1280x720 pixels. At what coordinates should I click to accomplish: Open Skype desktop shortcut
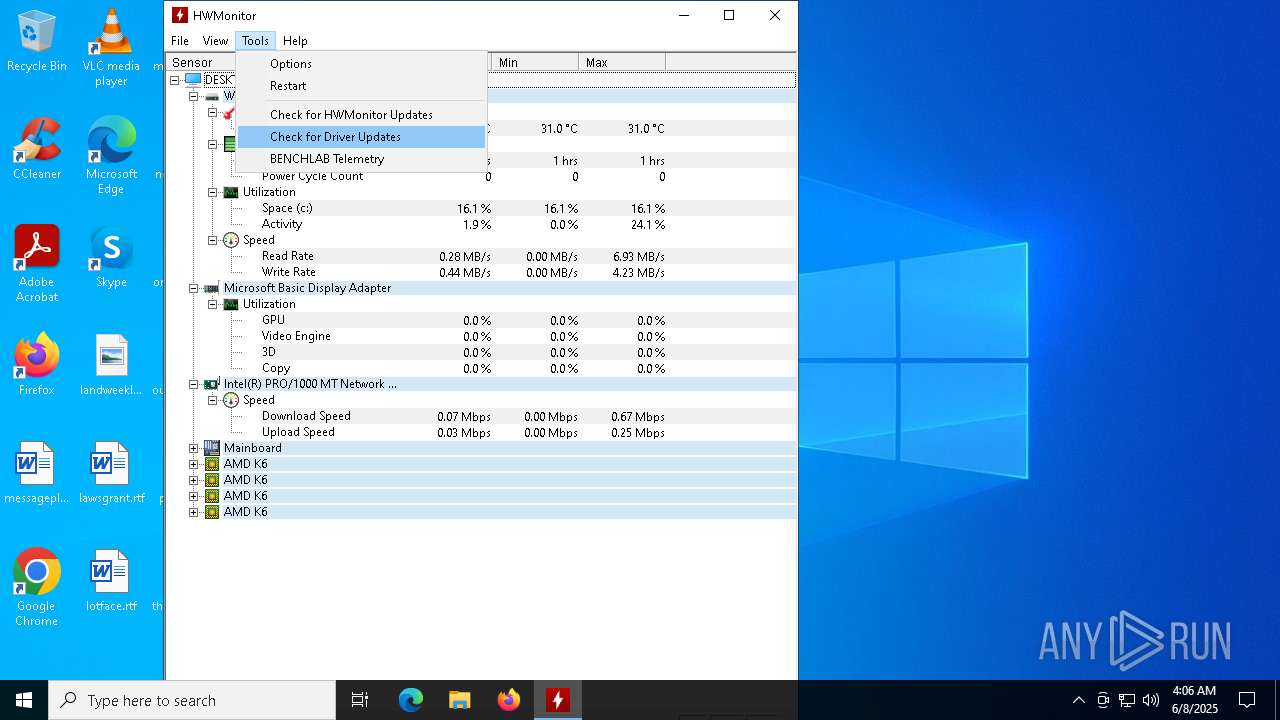point(111,258)
